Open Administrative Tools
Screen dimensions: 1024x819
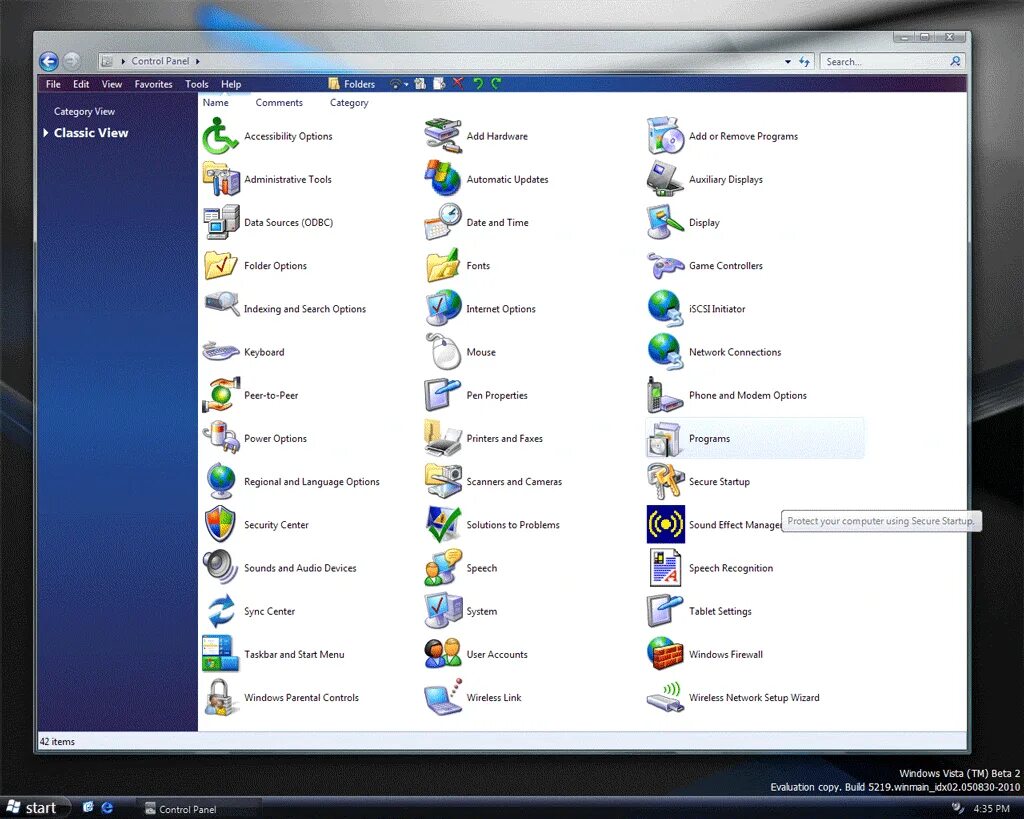pyautogui.click(x=267, y=179)
